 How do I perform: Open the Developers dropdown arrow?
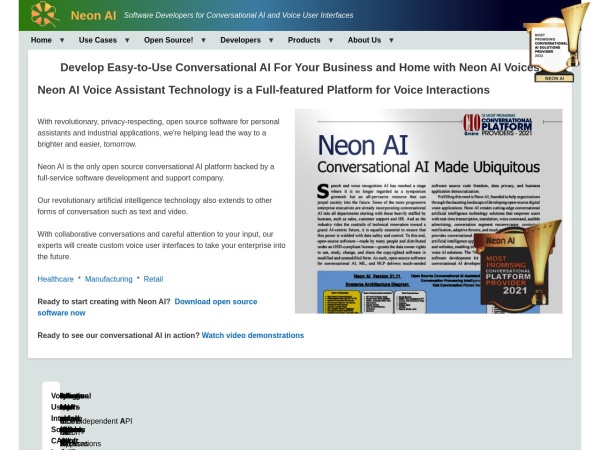point(271,40)
